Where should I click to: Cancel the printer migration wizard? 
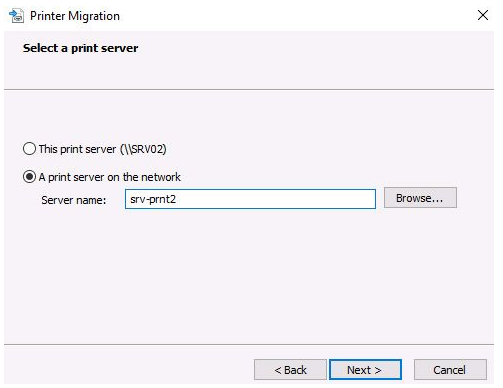coord(450,370)
